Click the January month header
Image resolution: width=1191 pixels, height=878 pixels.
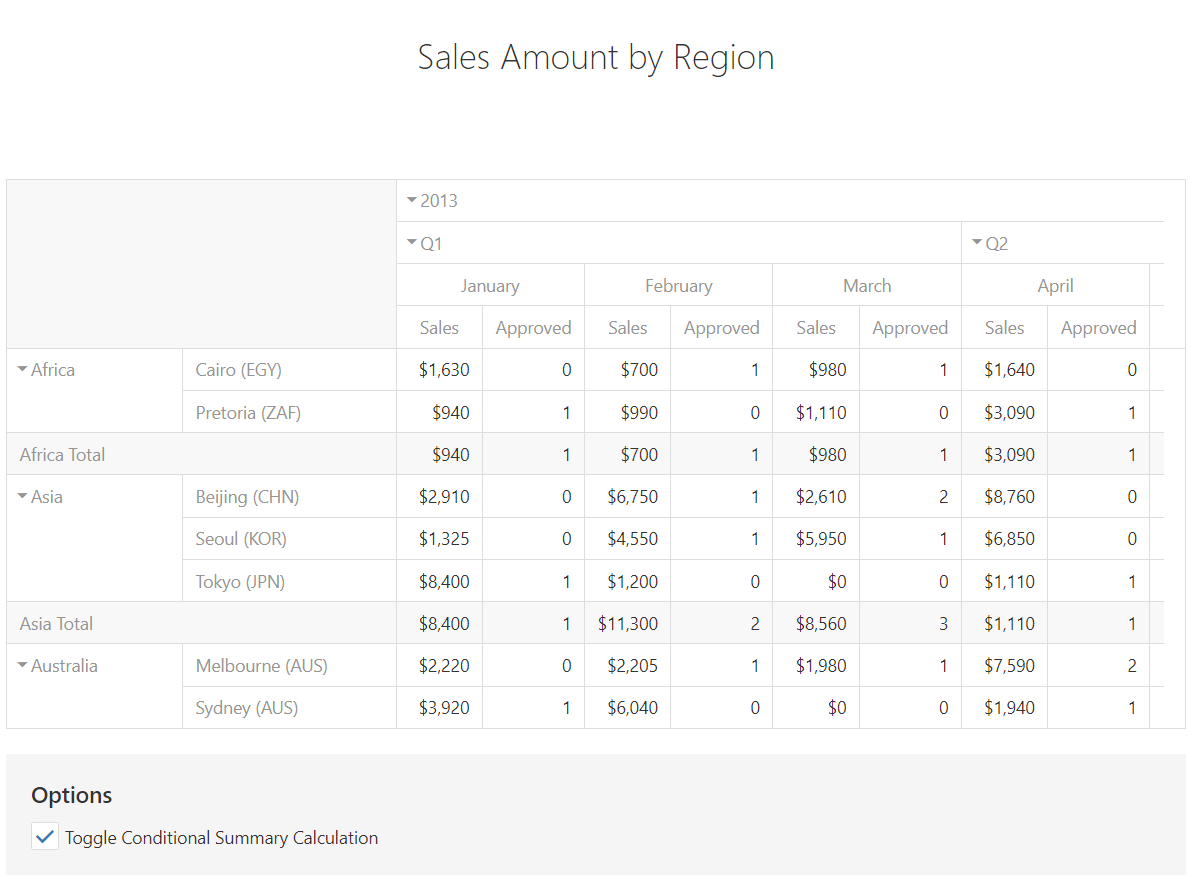coord(490,286)
